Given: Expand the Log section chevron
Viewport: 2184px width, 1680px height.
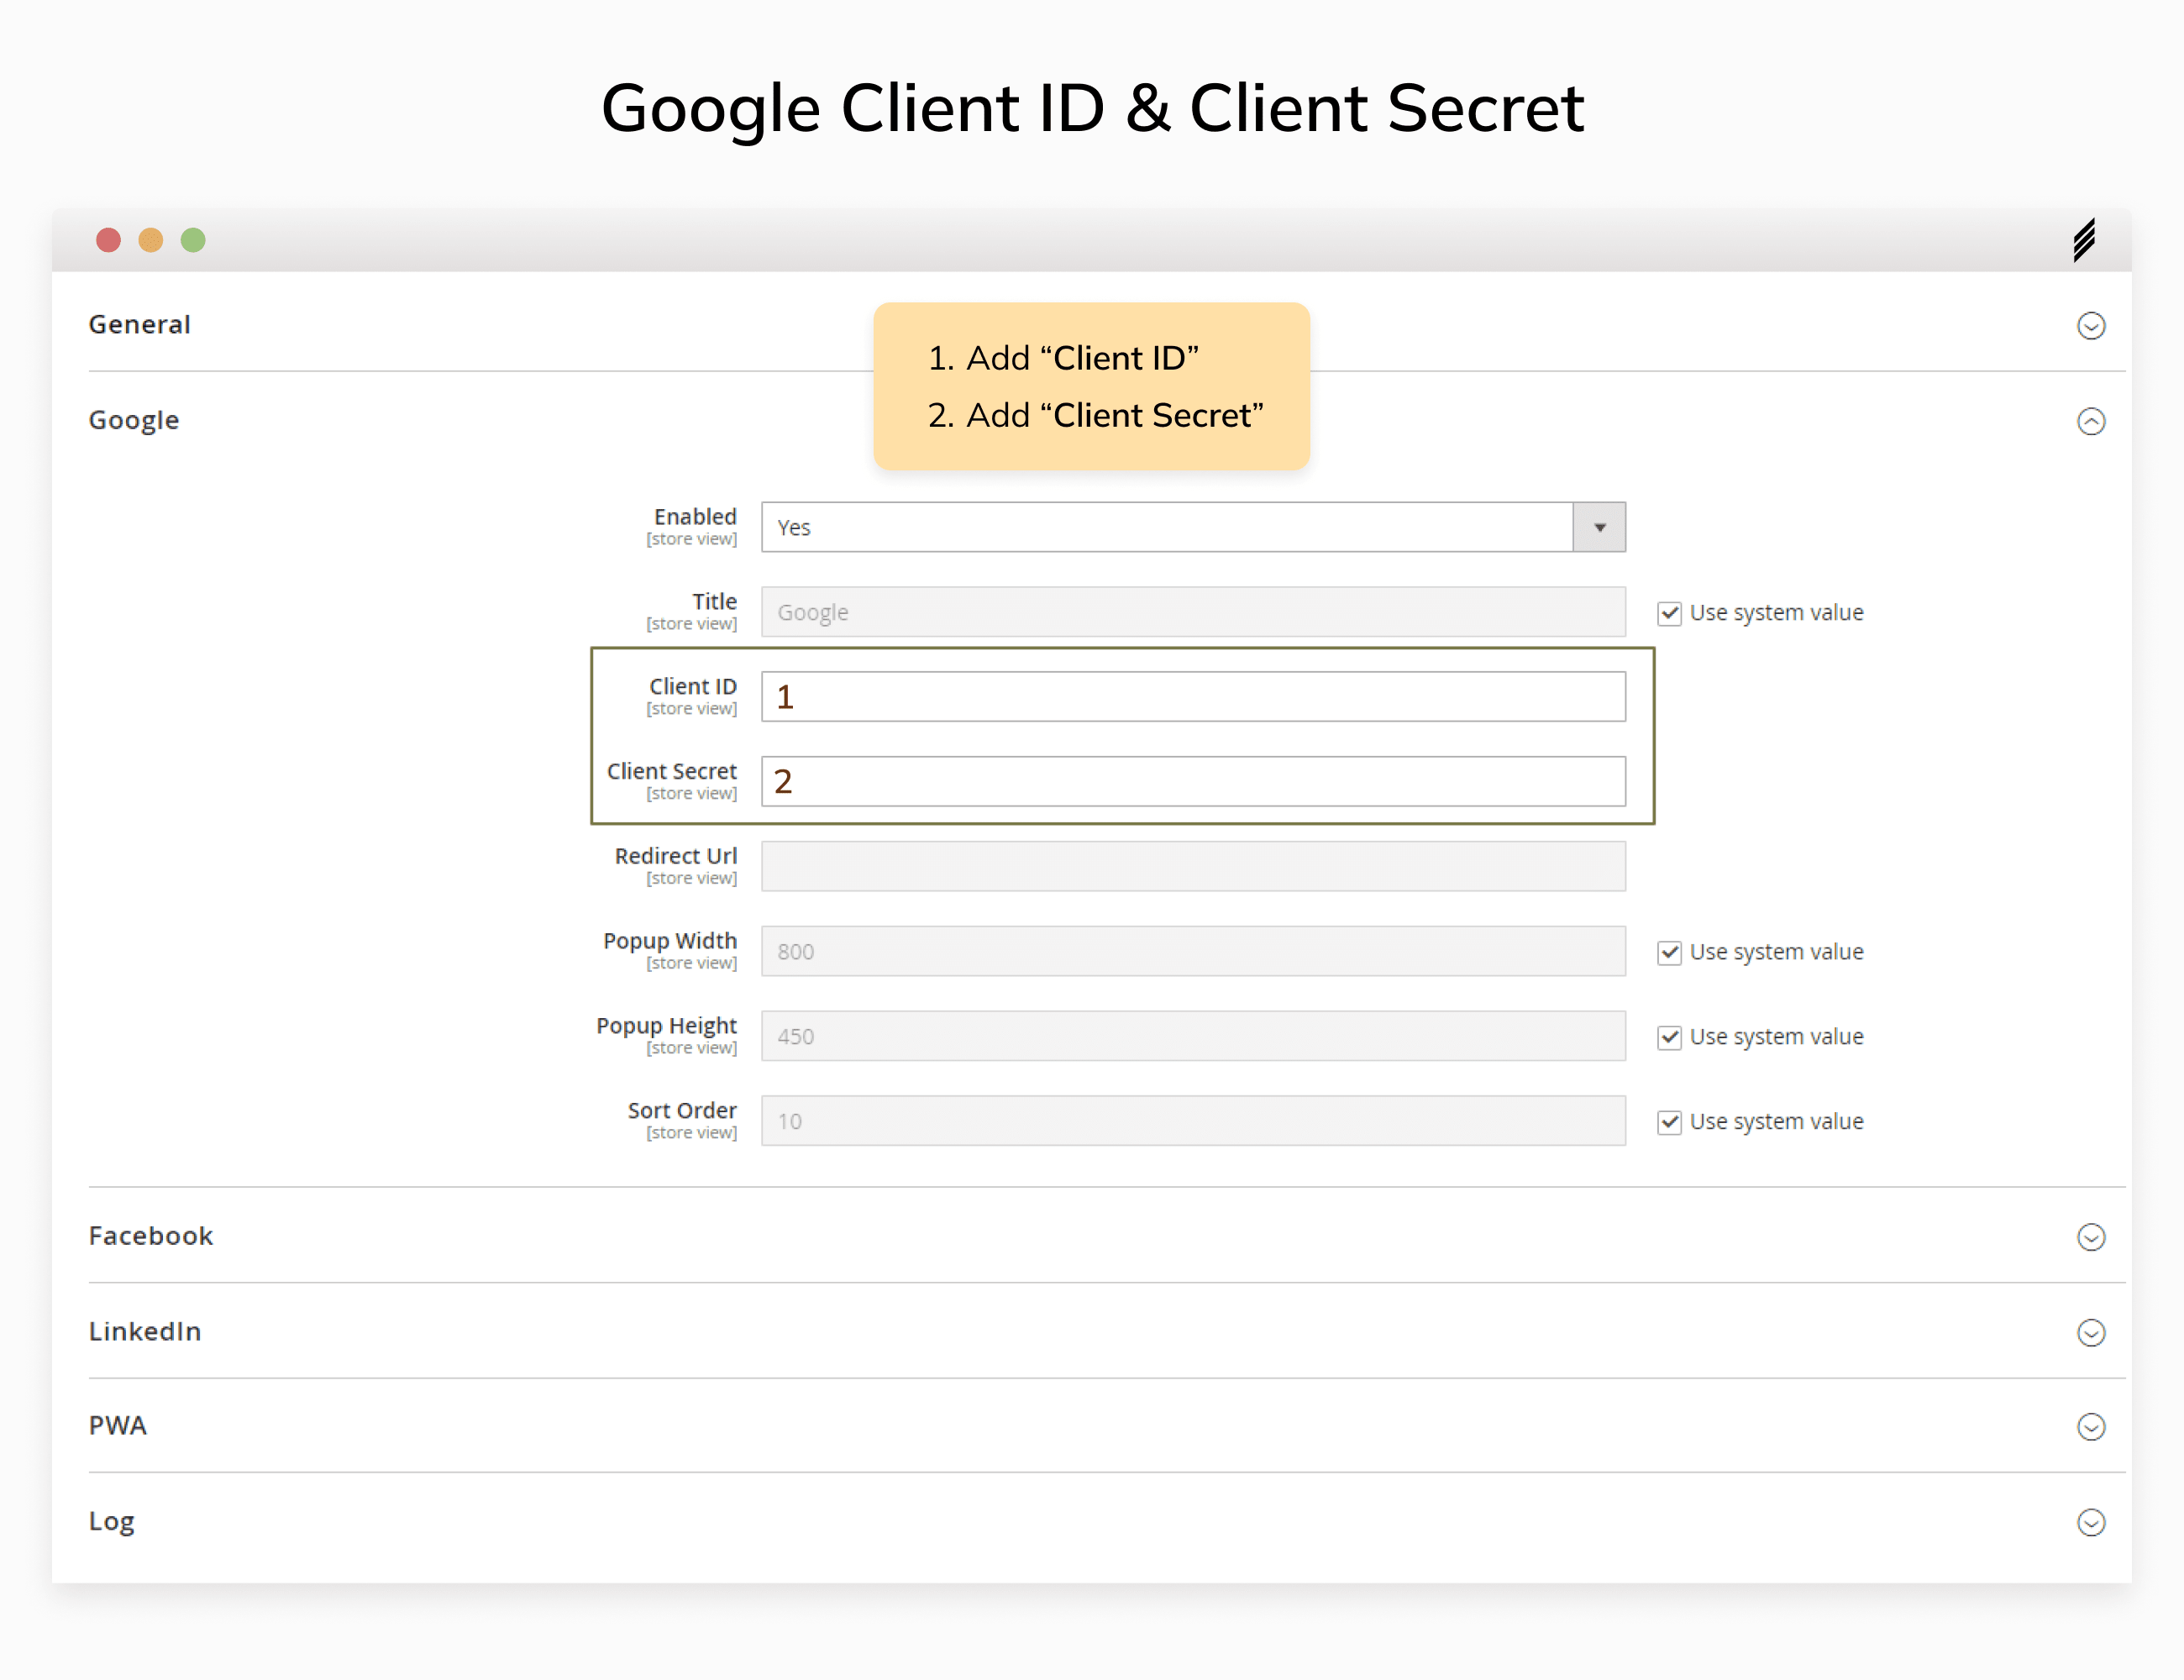Looking at the screenshot, I should (2090, 1522).
